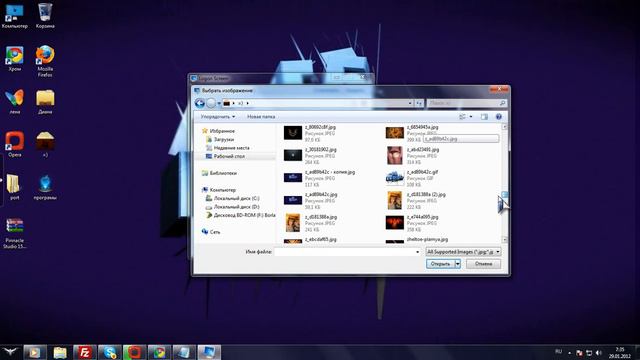Viewport: 640px width, 360px height.
Task: Click the volume icon in the system tray
Action: (598, 353)
